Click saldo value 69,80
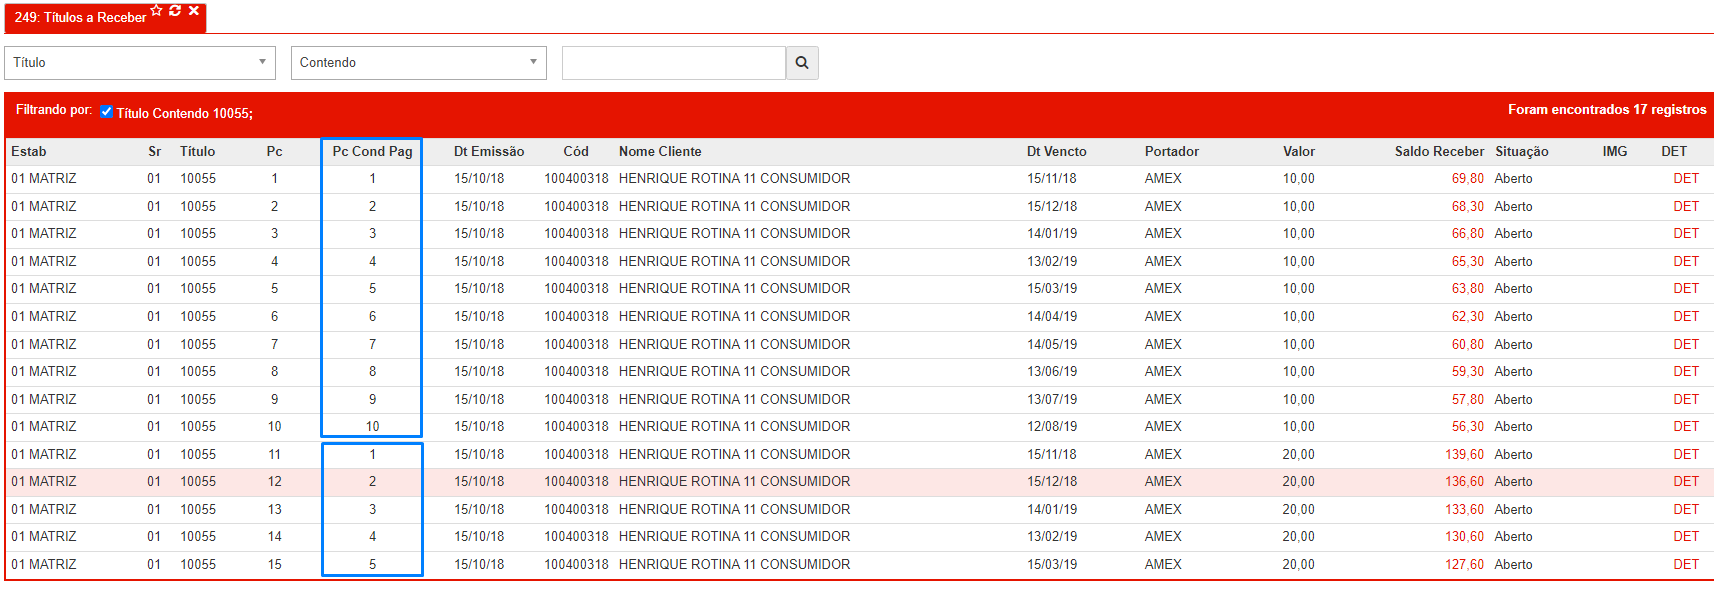Viewport: 1714px width, 593px height. tap(1468, 178)
